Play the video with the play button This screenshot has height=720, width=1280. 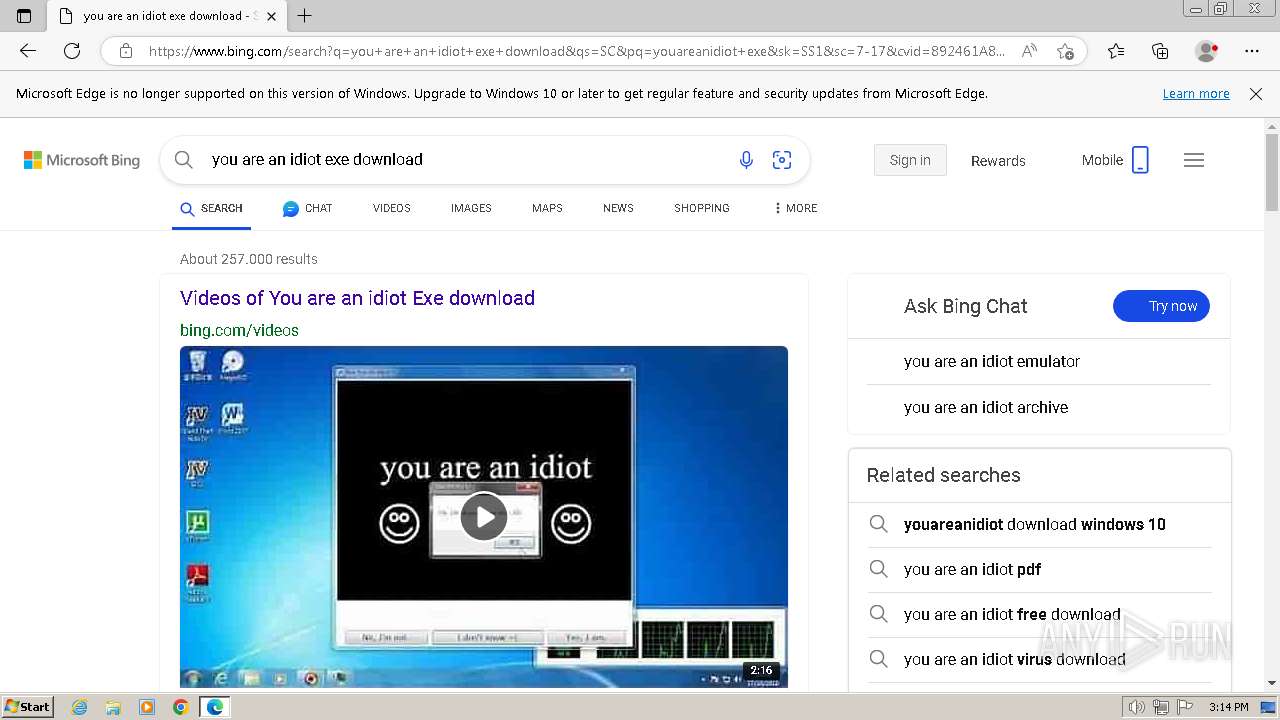point(484,517)
